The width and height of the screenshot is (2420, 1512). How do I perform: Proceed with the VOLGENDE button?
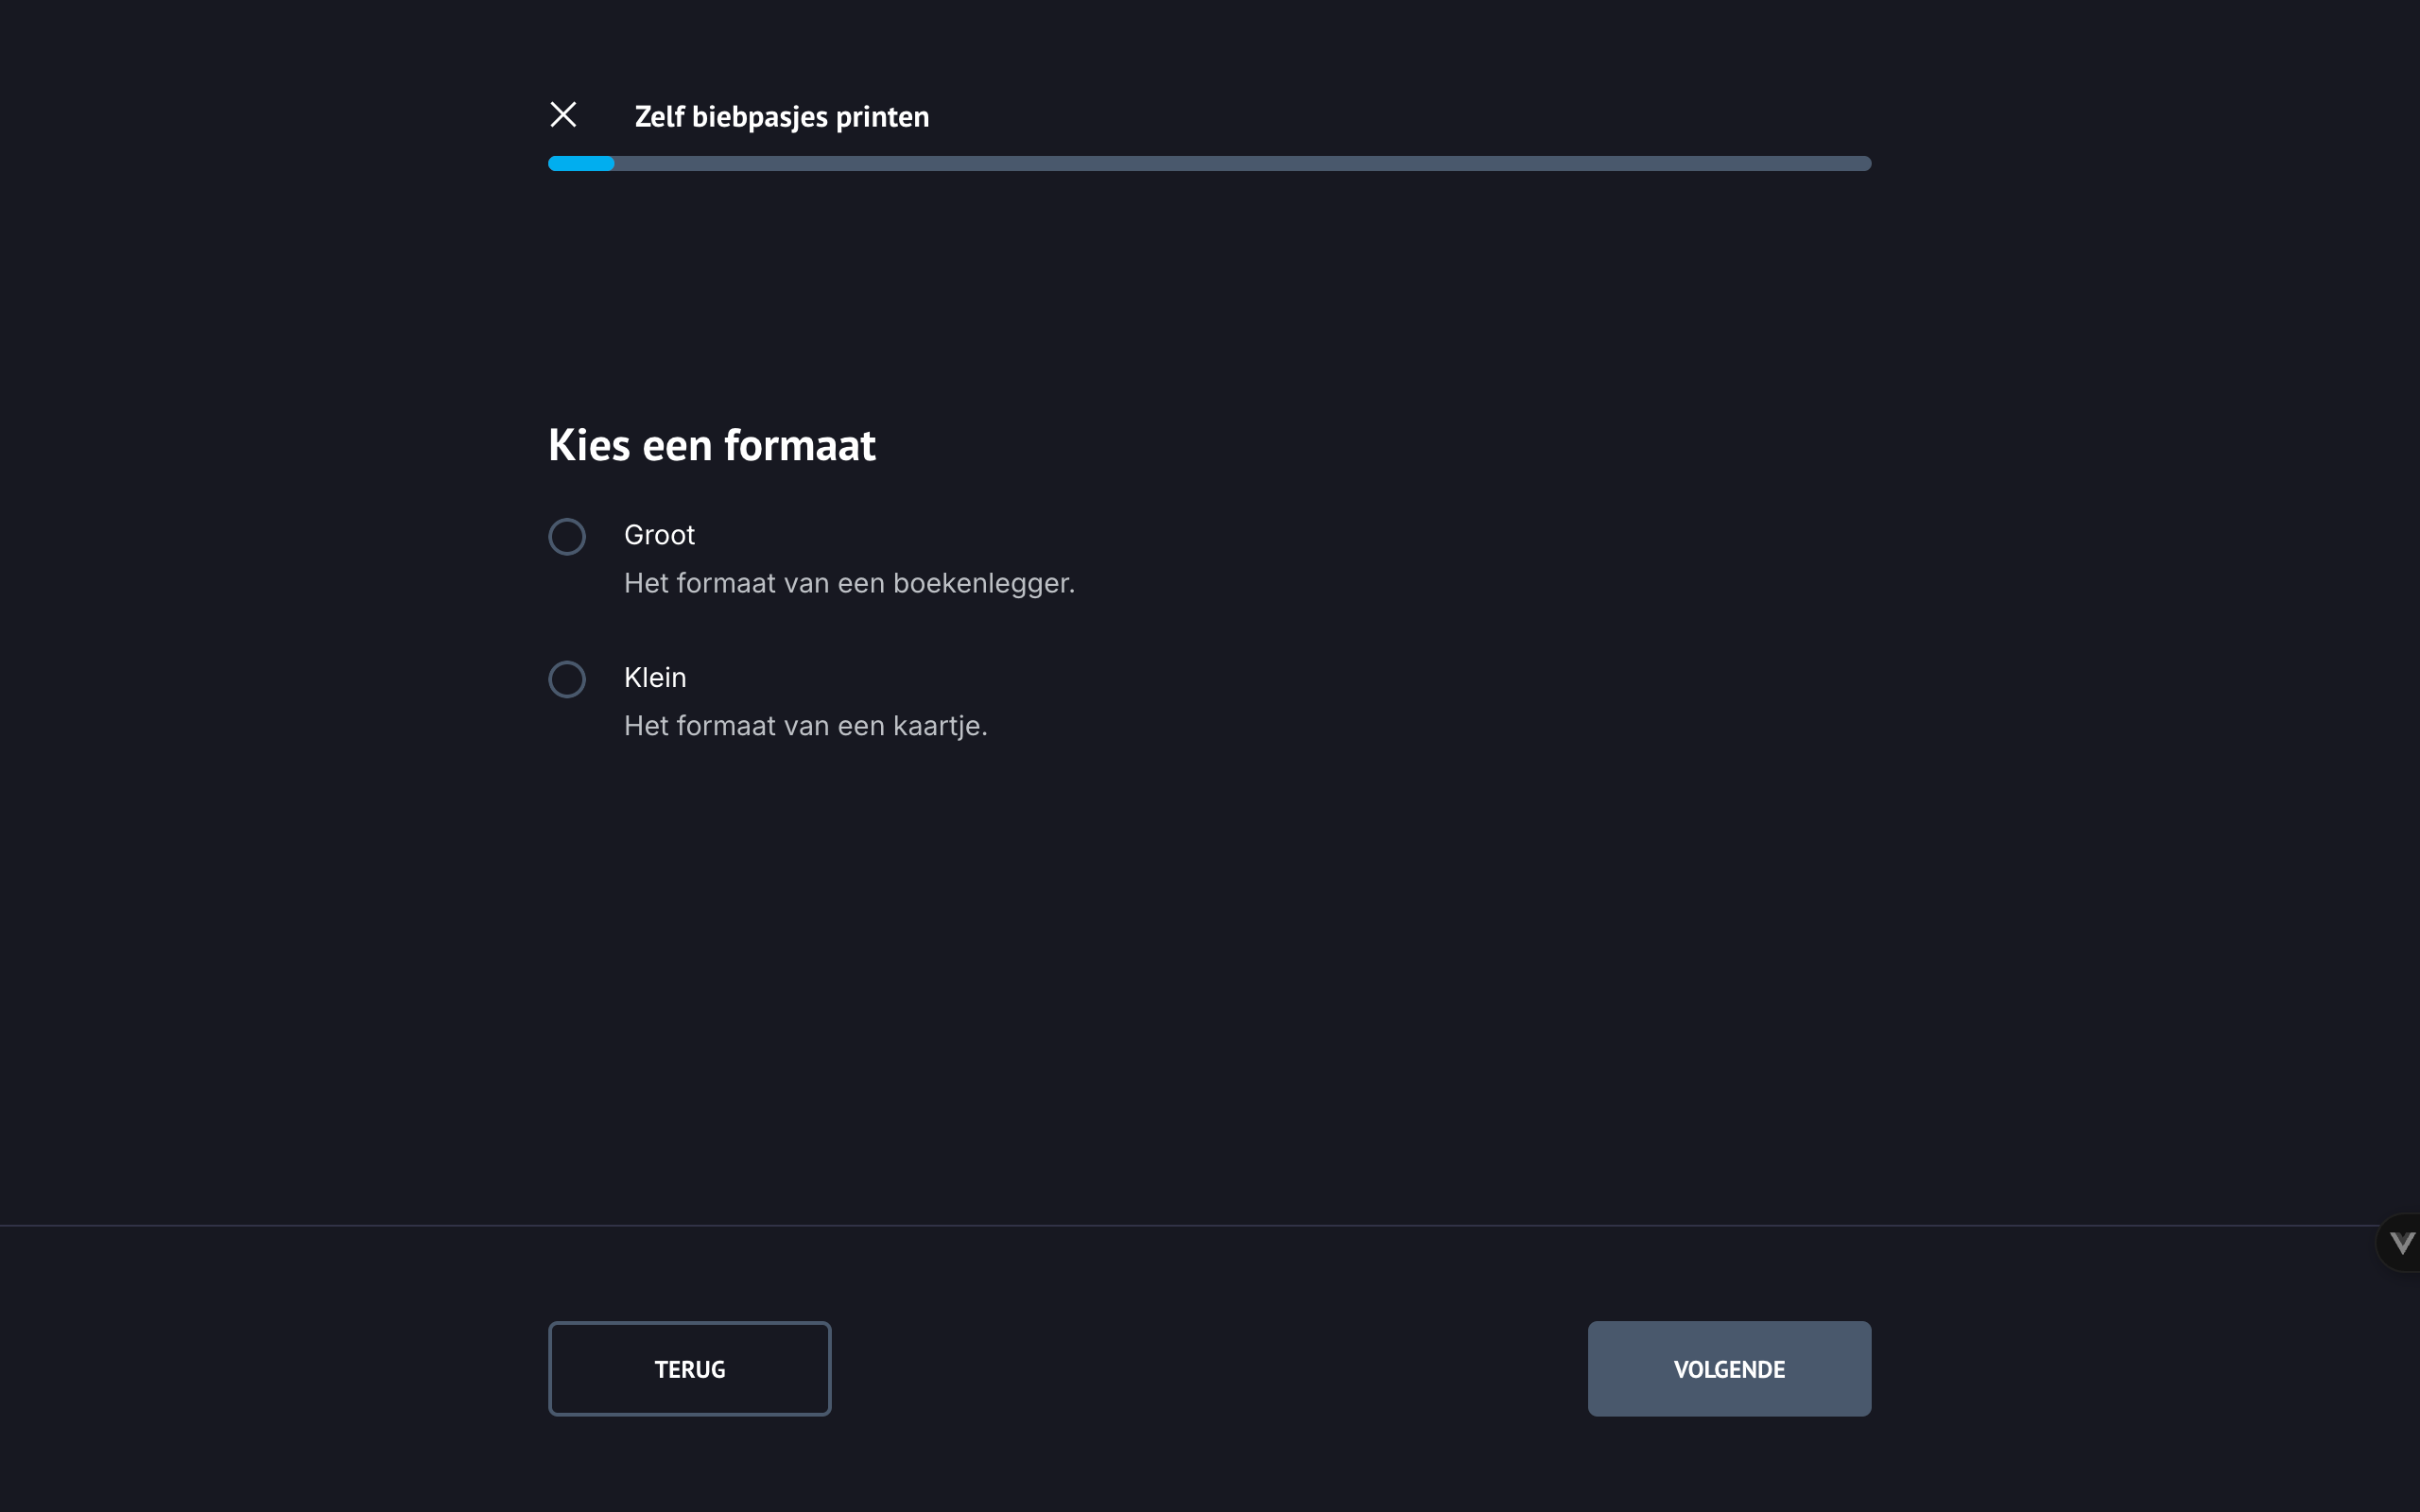[1729, 1369]
